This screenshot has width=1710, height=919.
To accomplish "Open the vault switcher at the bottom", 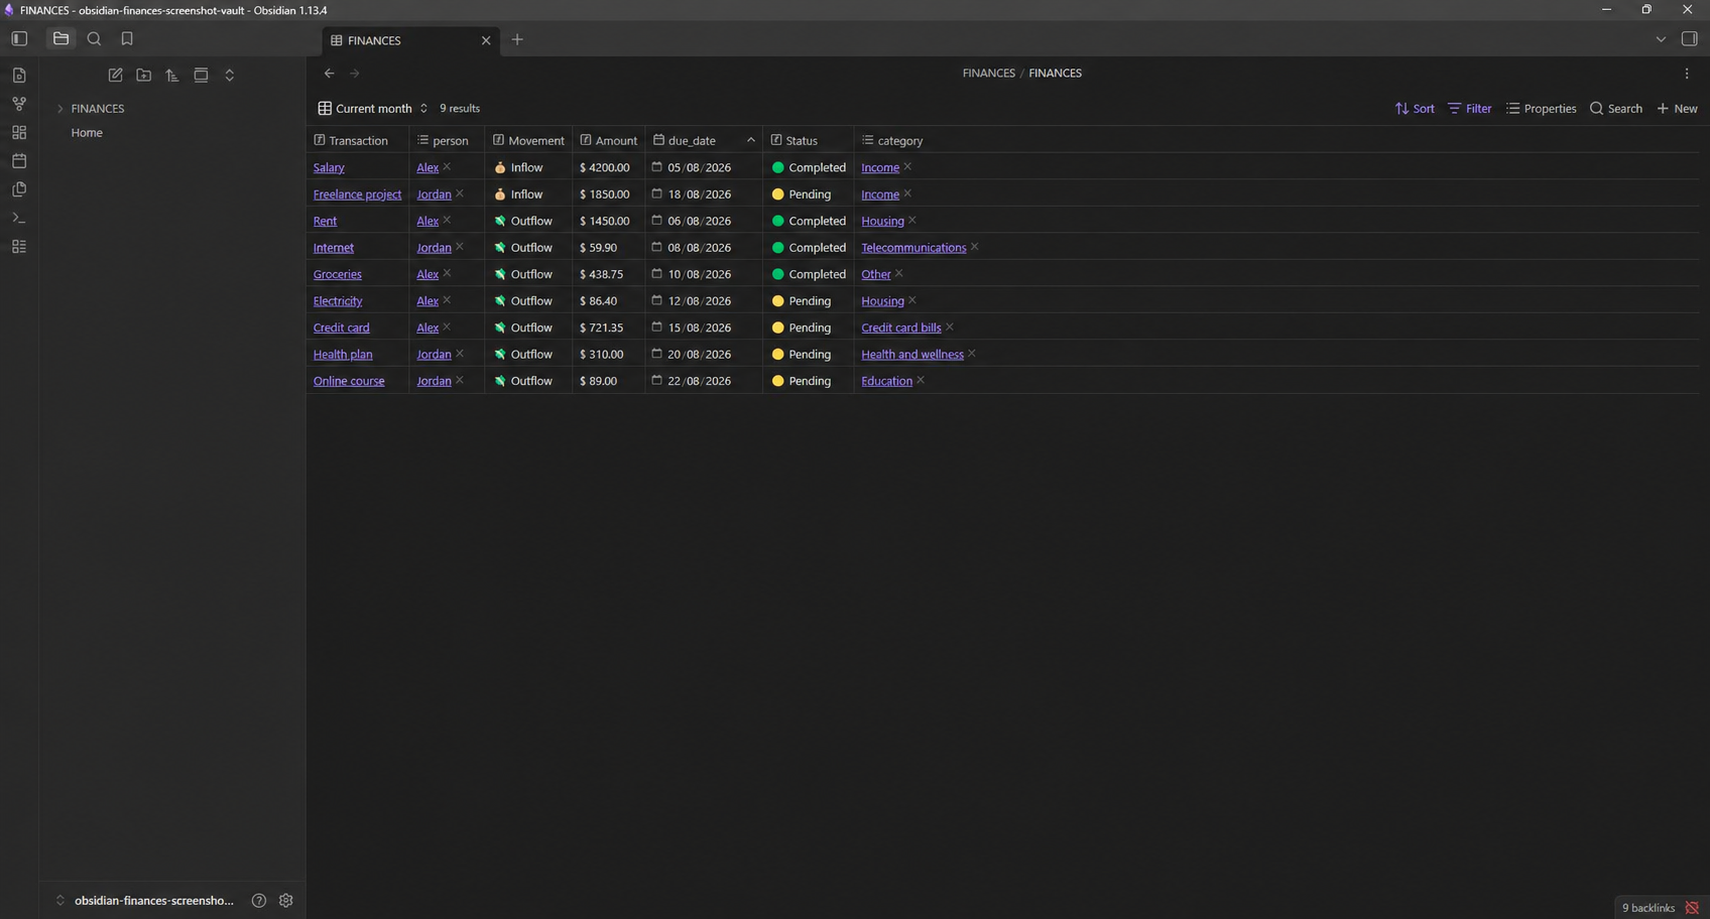I will [x=144, y=901].
